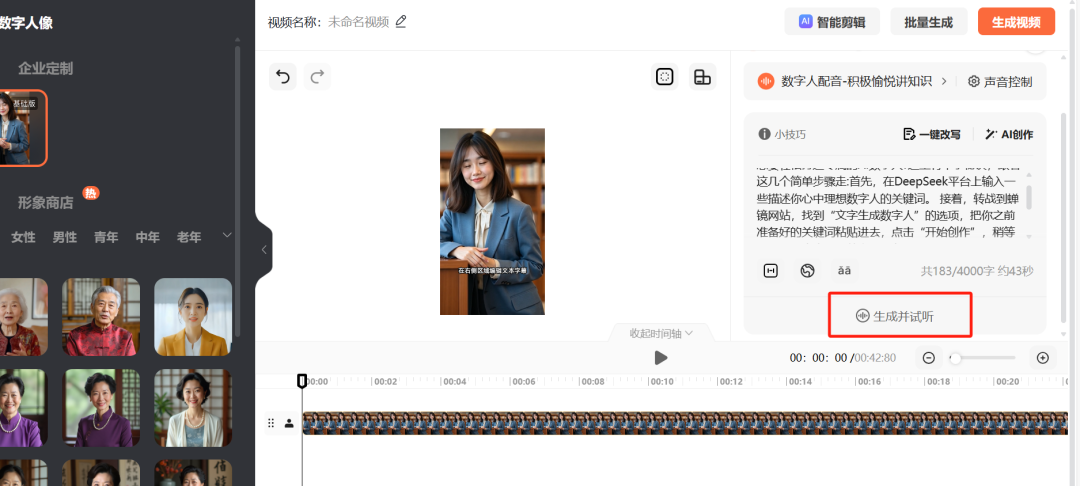This screenshot has height=486, width=1080.
Task: Click the āā pronunciation icon
Action: [x=844, y=271]
